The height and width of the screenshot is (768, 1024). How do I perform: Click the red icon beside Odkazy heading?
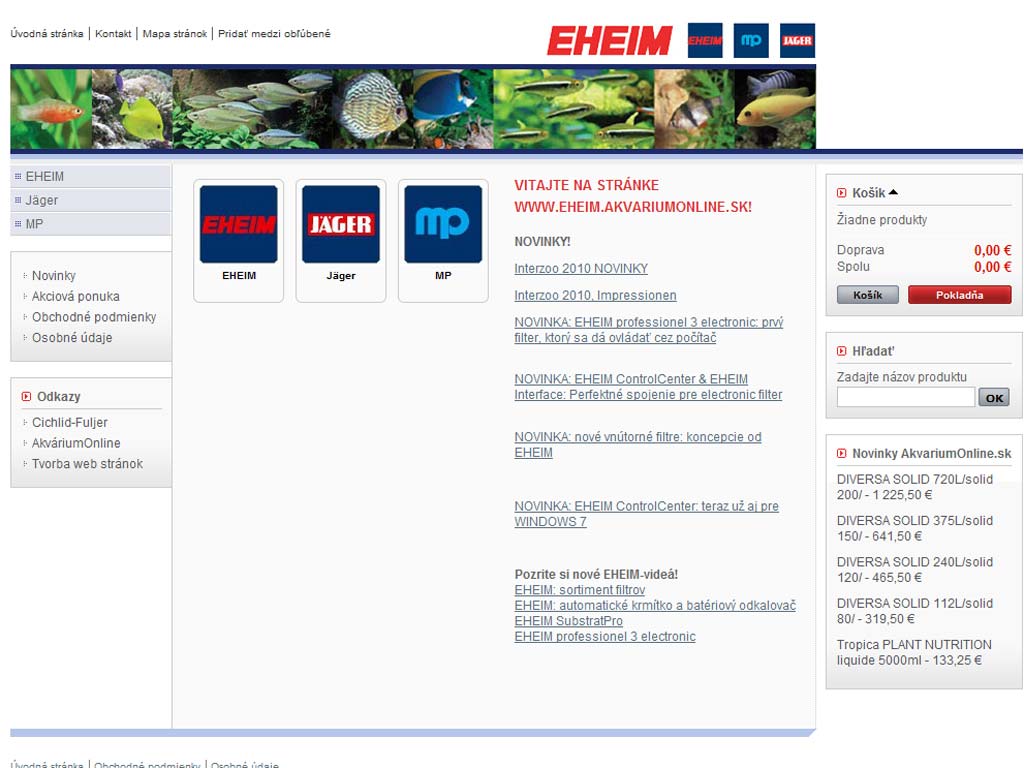[x=26, y=396]
